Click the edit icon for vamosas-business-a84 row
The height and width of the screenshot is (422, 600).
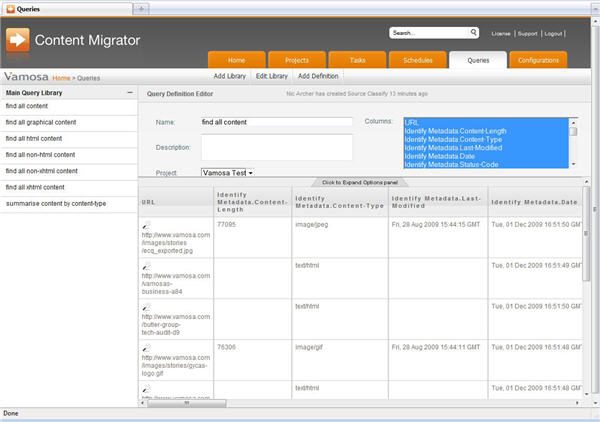click(146, 267)
